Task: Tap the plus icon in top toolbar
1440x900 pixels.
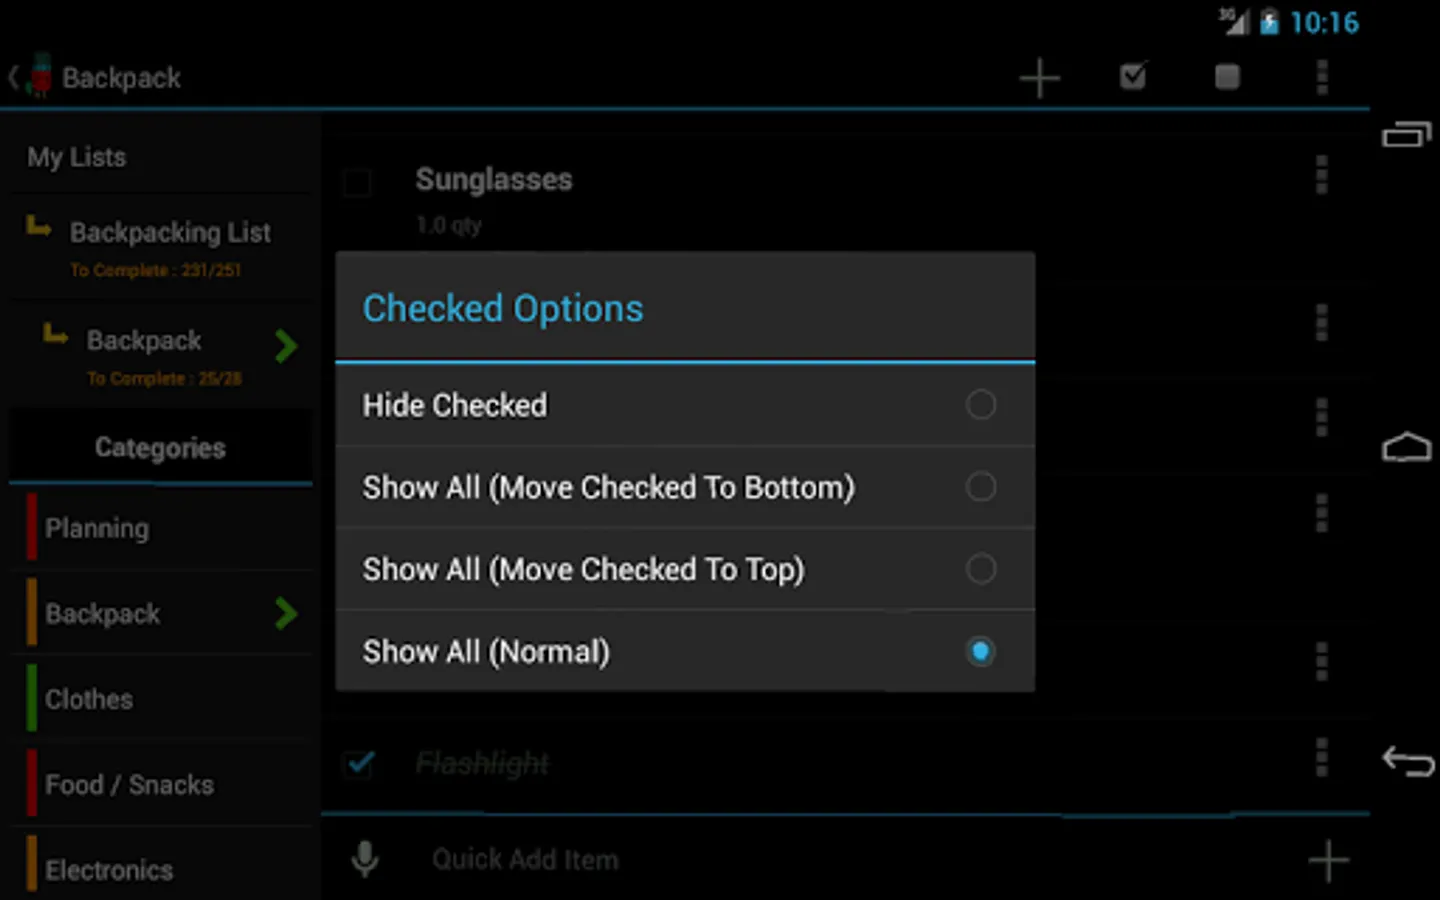Action: [x=1039, y=78]
